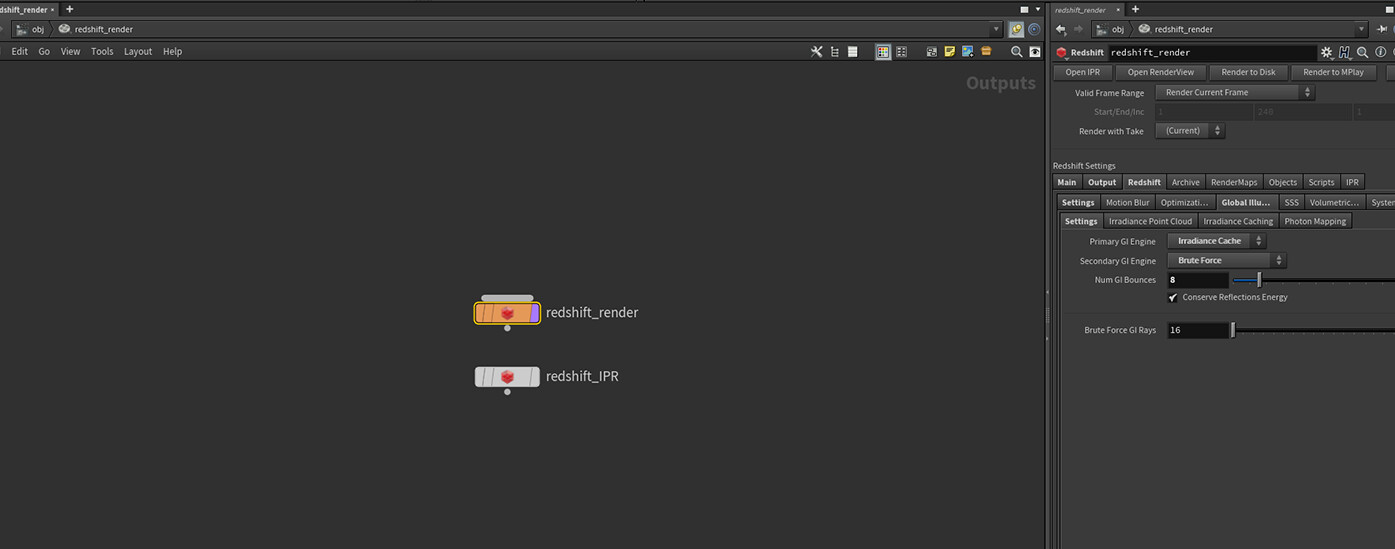This screenshot has width=1395, height=549.
Task: Open the parameter gear settings menu
Action: [x=1326, y=52]
